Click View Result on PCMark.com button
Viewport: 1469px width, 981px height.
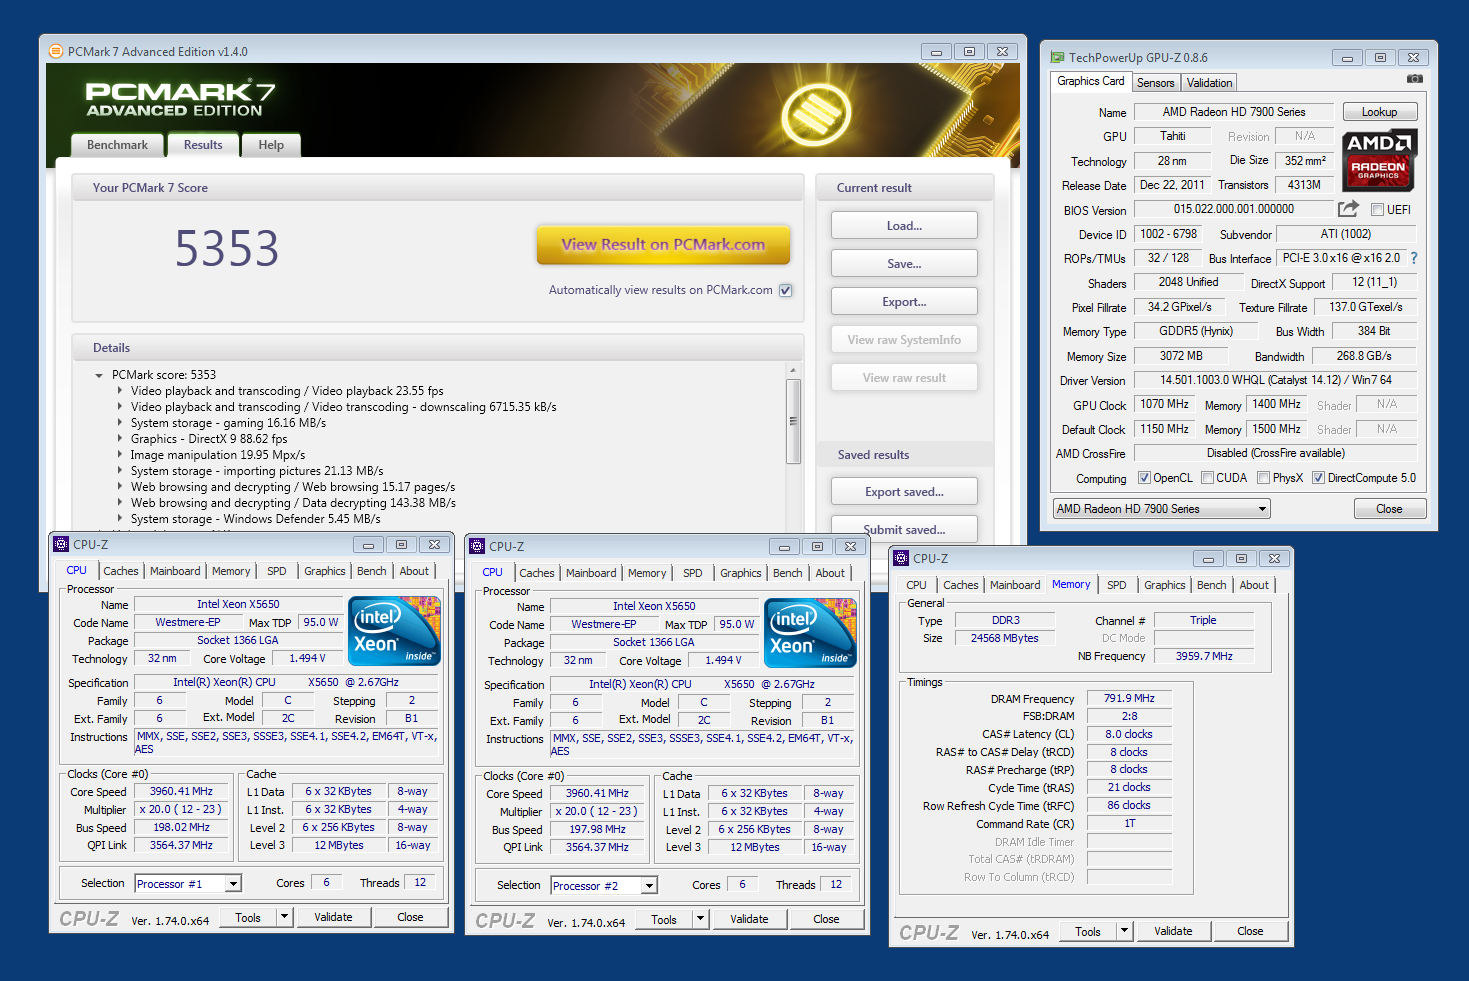click(663, 245)
